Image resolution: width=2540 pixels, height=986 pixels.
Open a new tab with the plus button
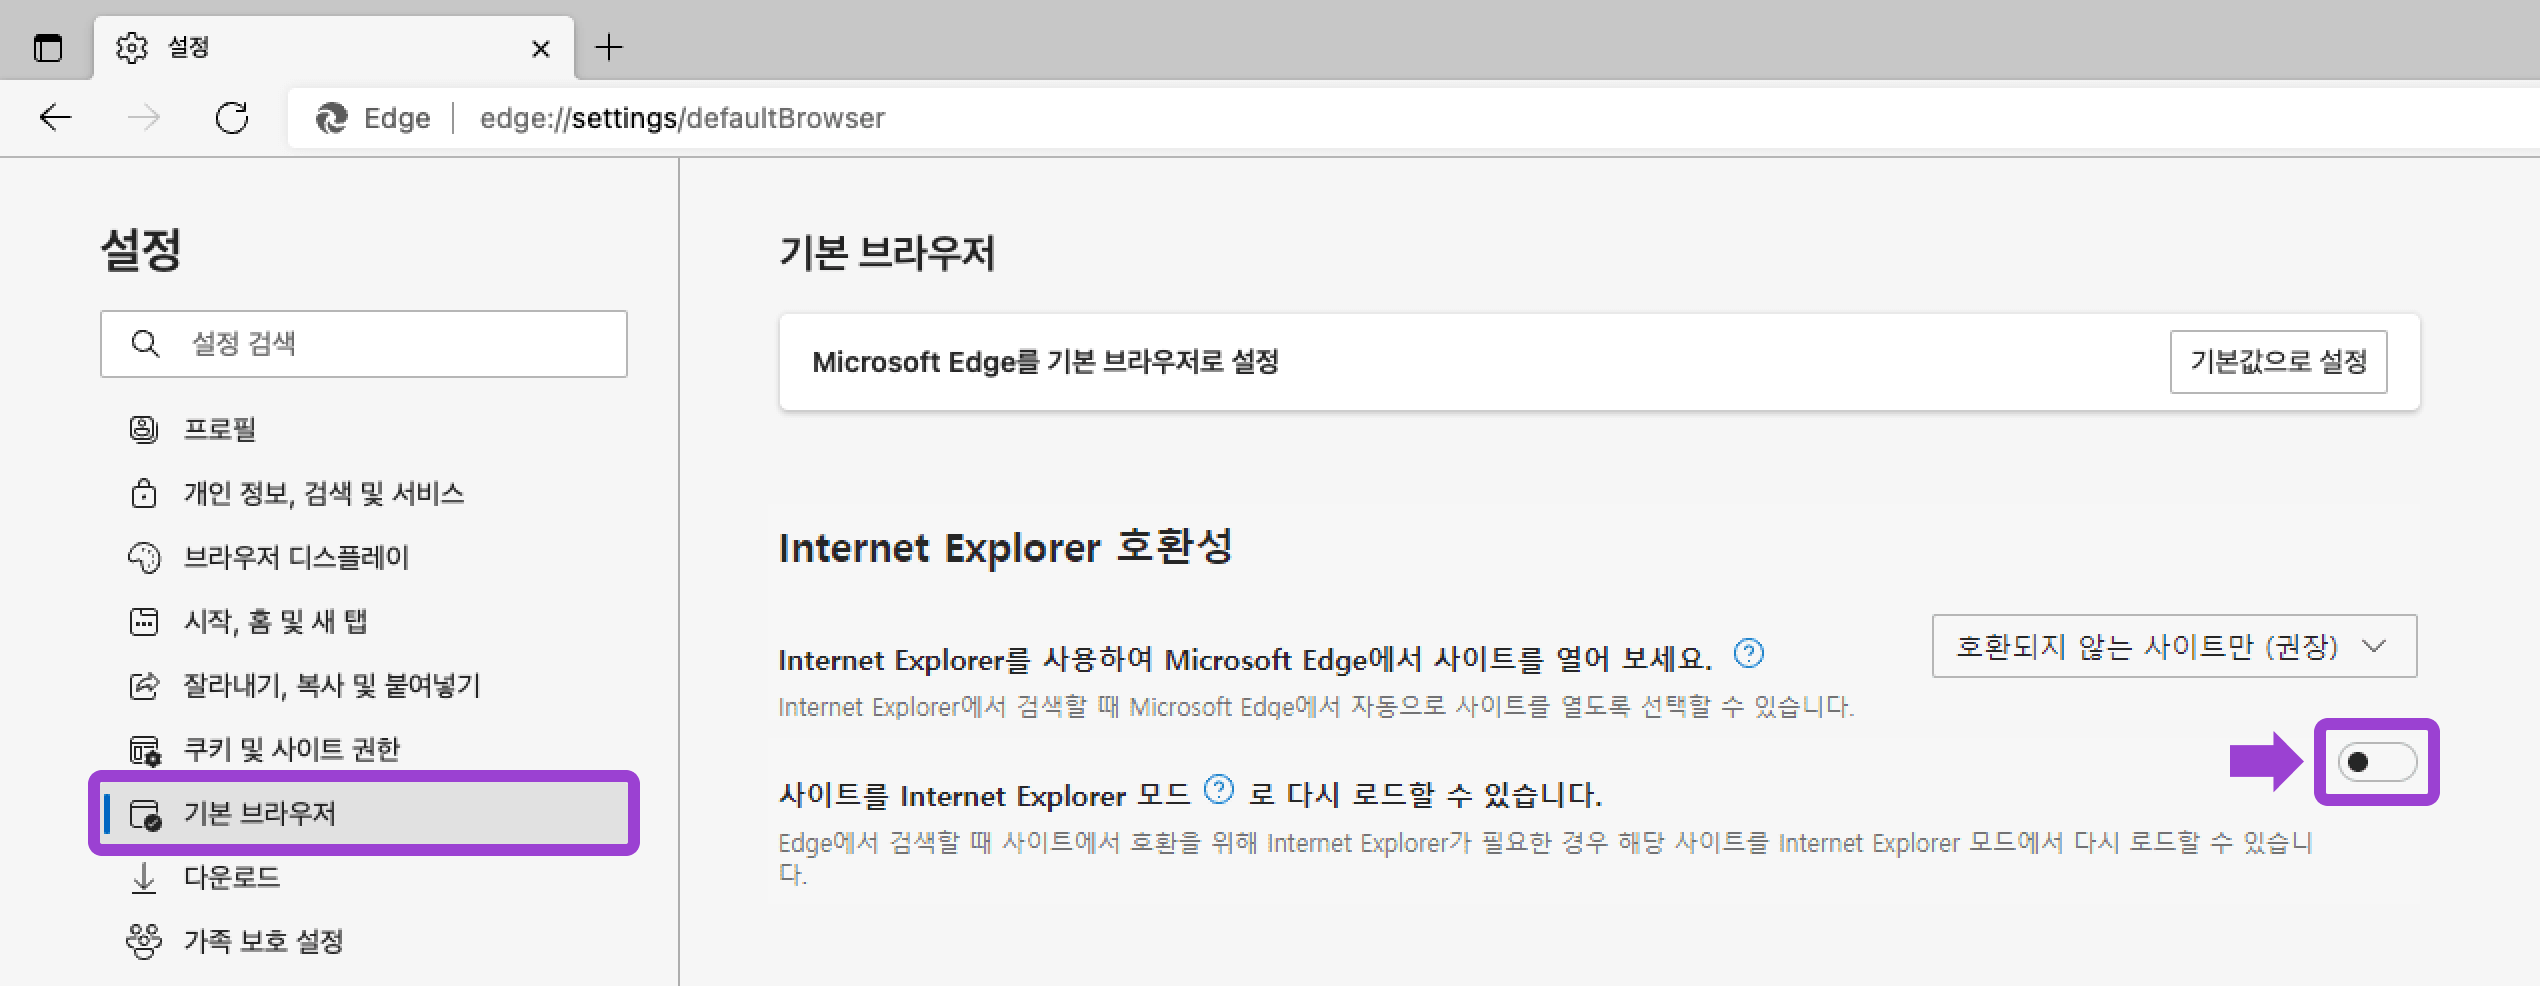[x=608, y=47]
